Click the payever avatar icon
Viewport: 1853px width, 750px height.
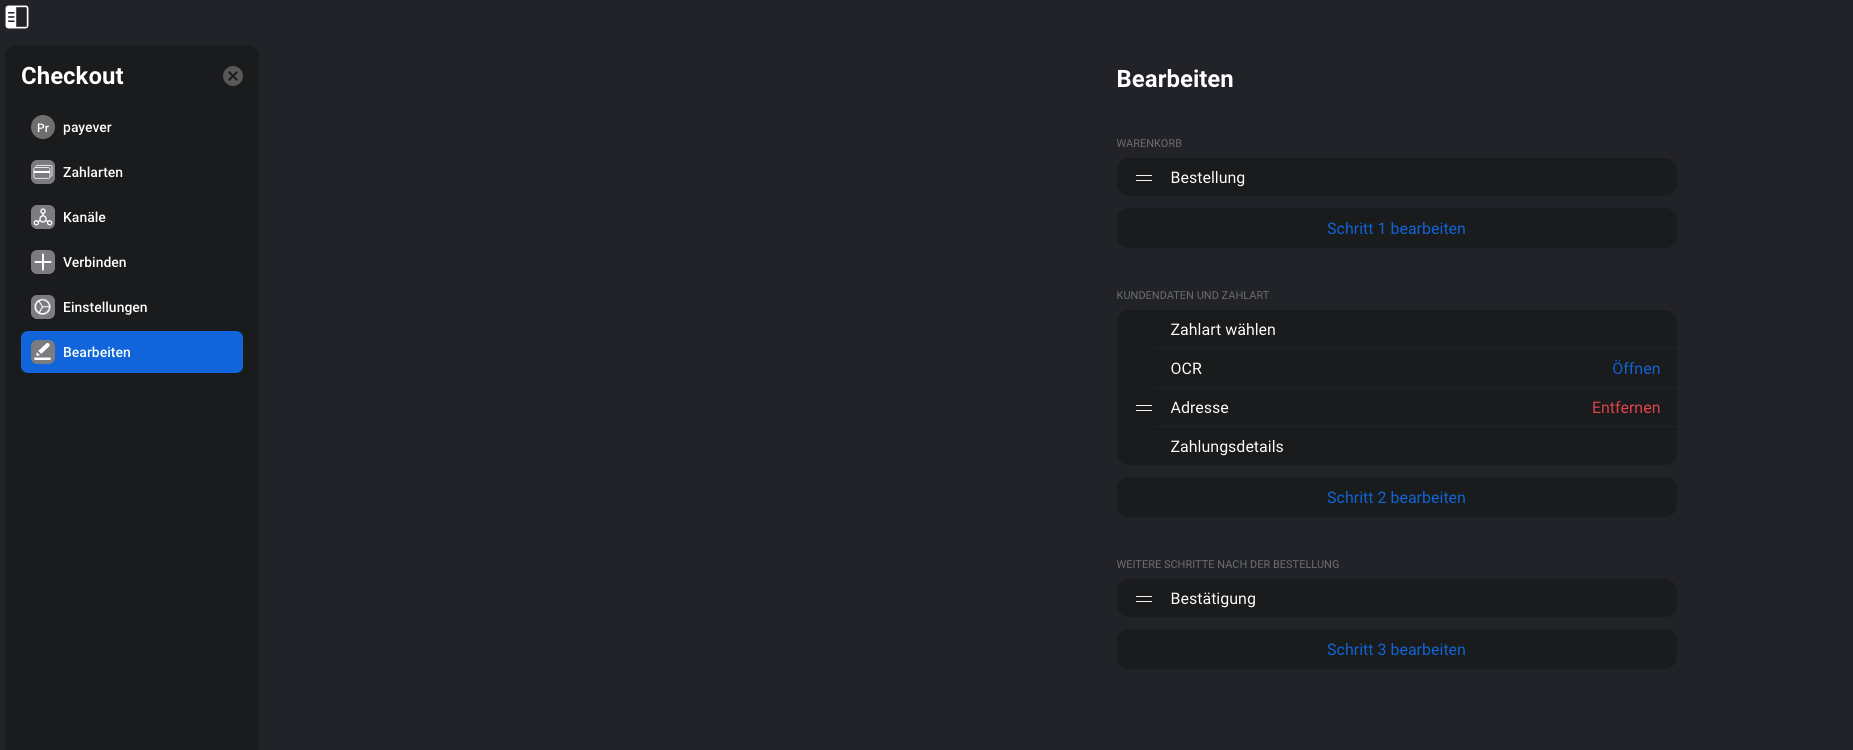click(43, 127)
